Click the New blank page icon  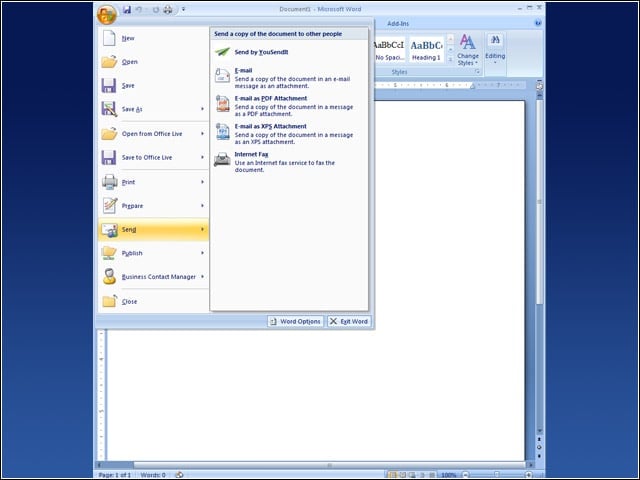coord(109,38)
